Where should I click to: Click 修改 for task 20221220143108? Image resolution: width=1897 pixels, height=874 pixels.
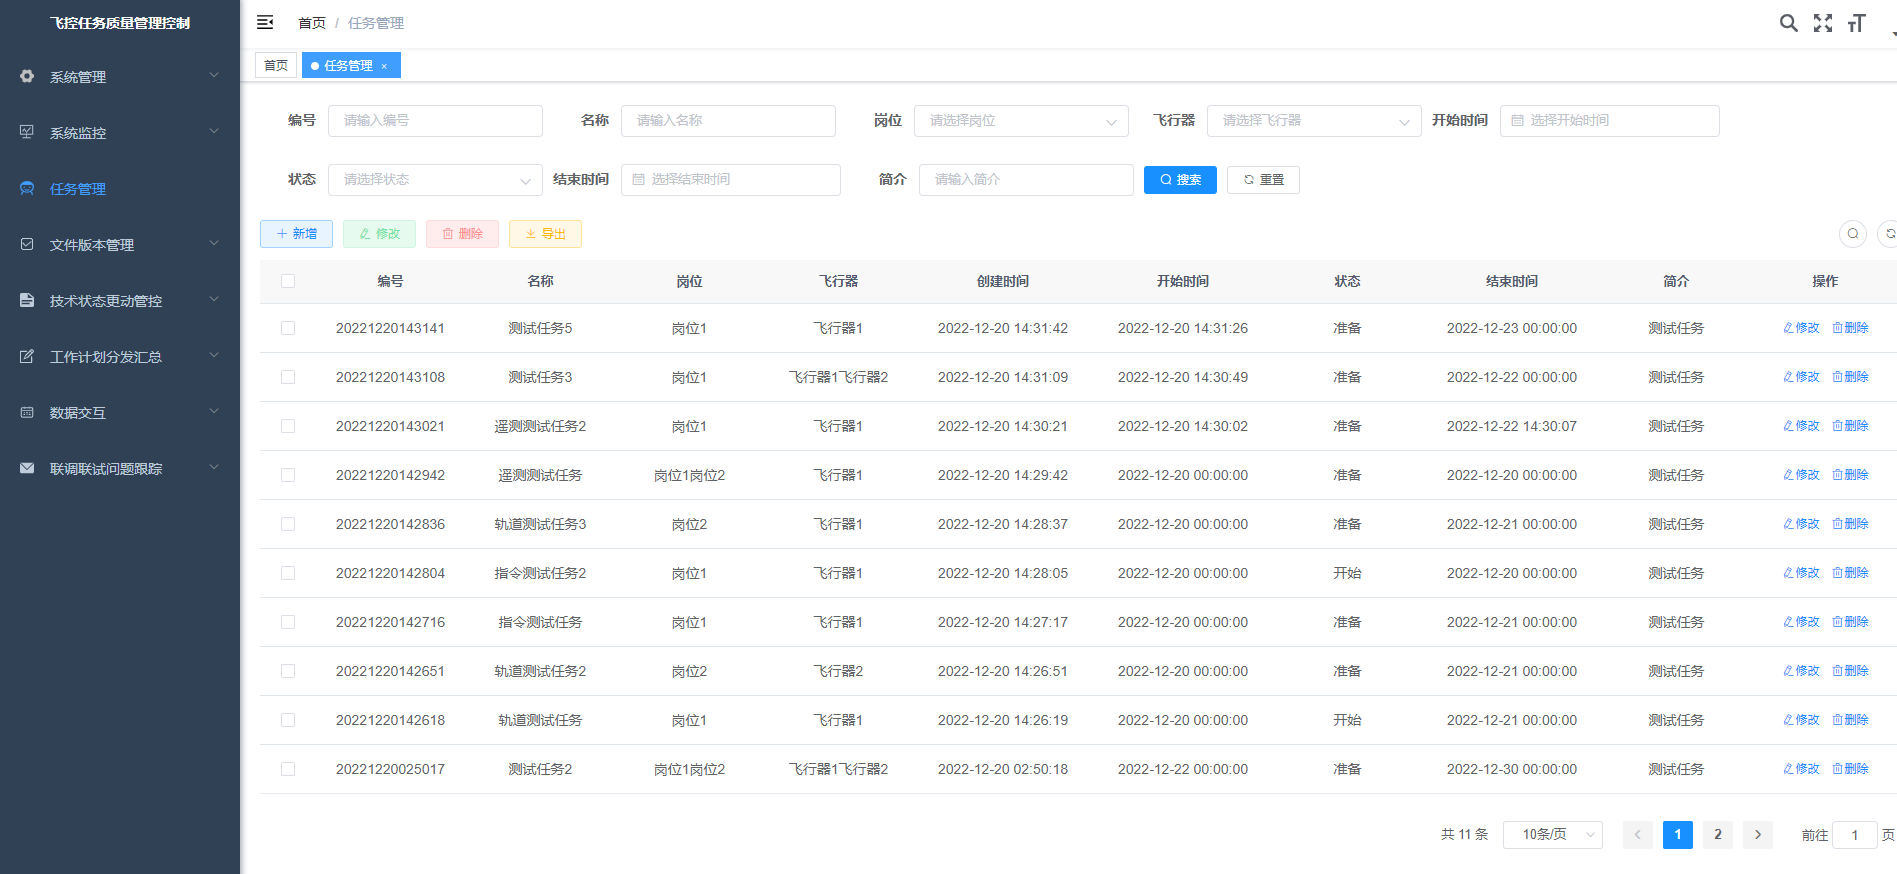pos(1802,377)
